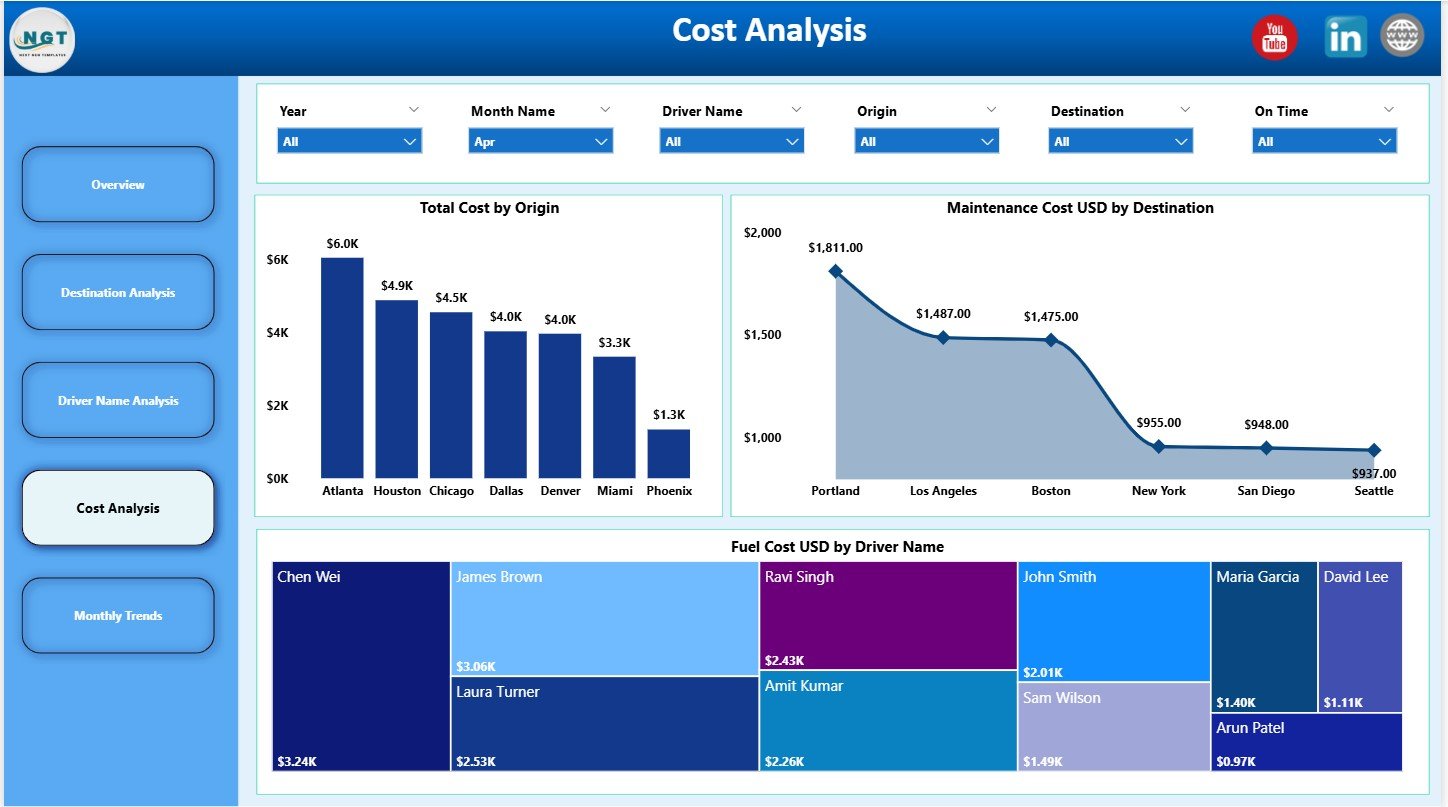Navigate to Destination Analysis
This screenshot has width=1448, height=807.
click(117, 292)
